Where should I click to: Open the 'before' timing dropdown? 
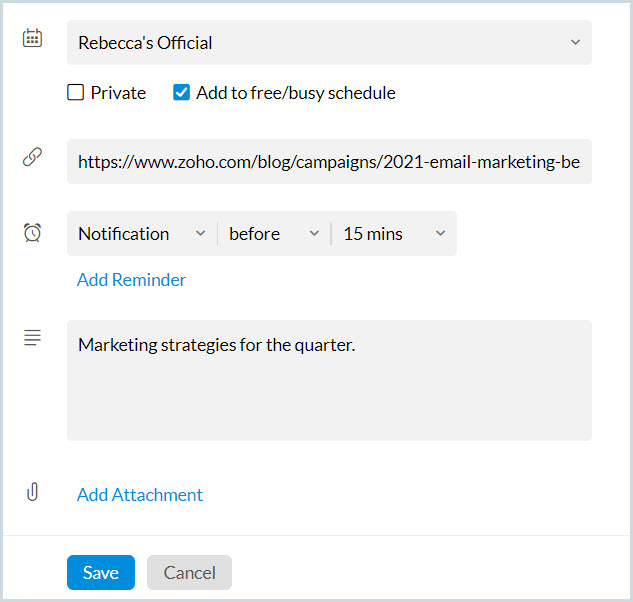[x=274, y=233]
